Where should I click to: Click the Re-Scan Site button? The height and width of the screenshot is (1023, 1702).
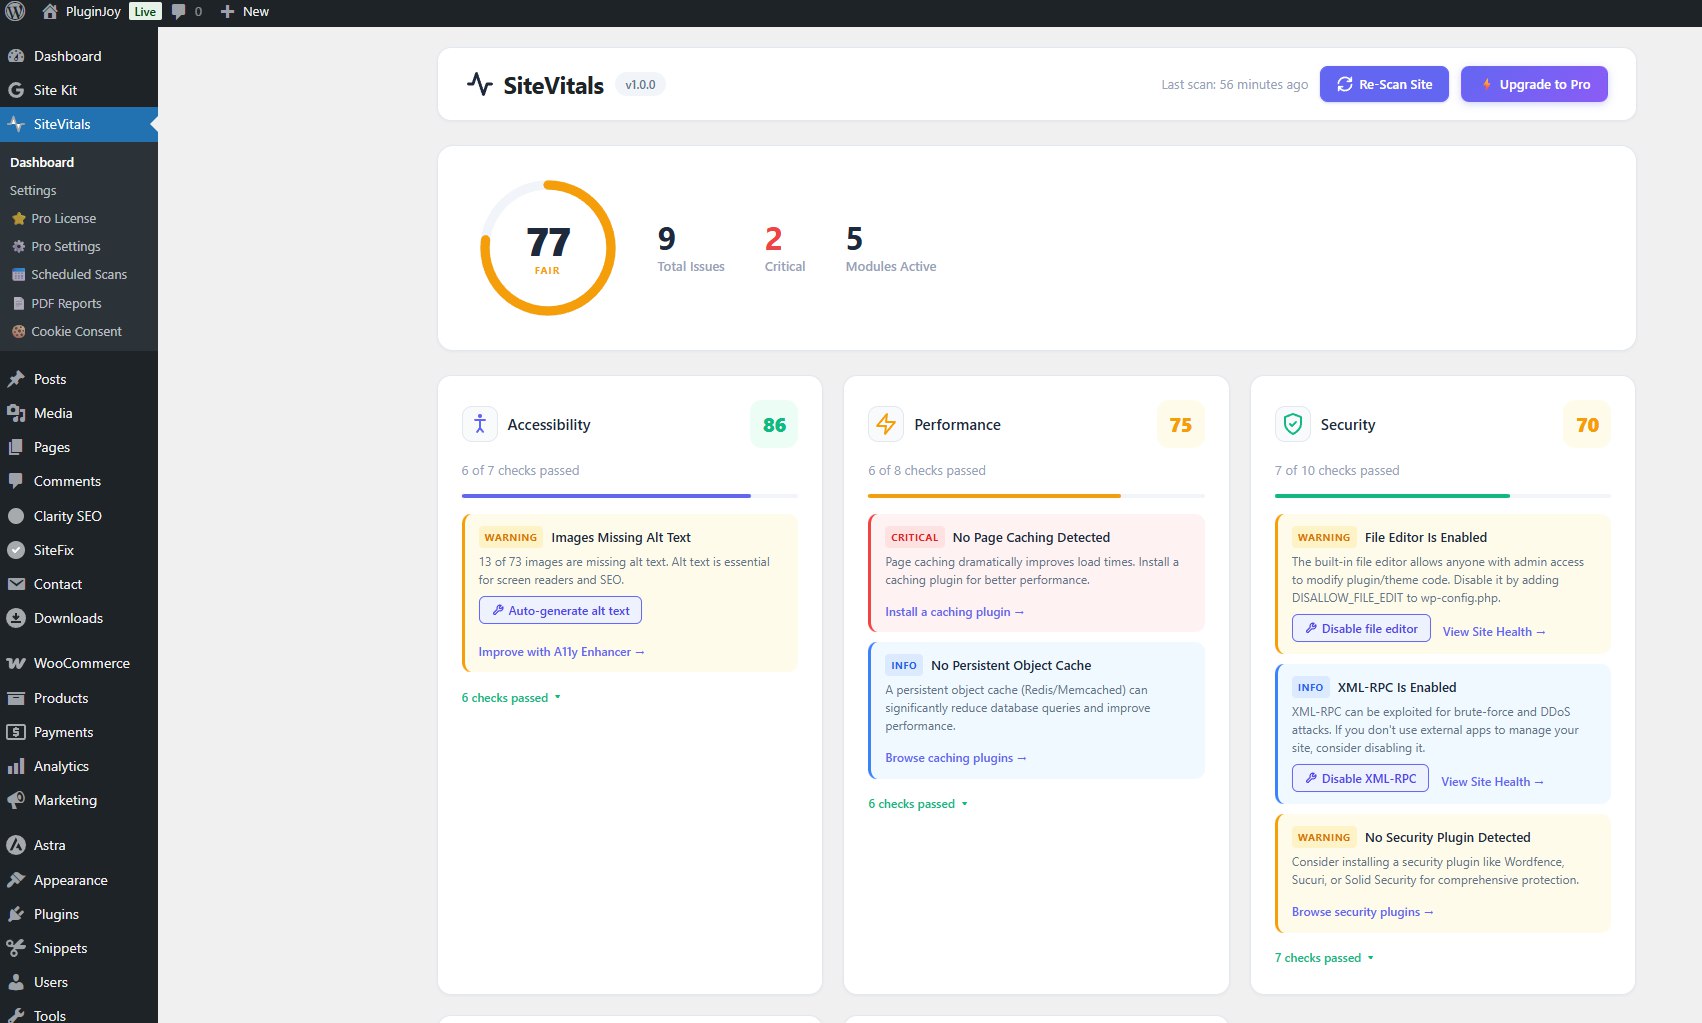click(x=1384, y=84)
